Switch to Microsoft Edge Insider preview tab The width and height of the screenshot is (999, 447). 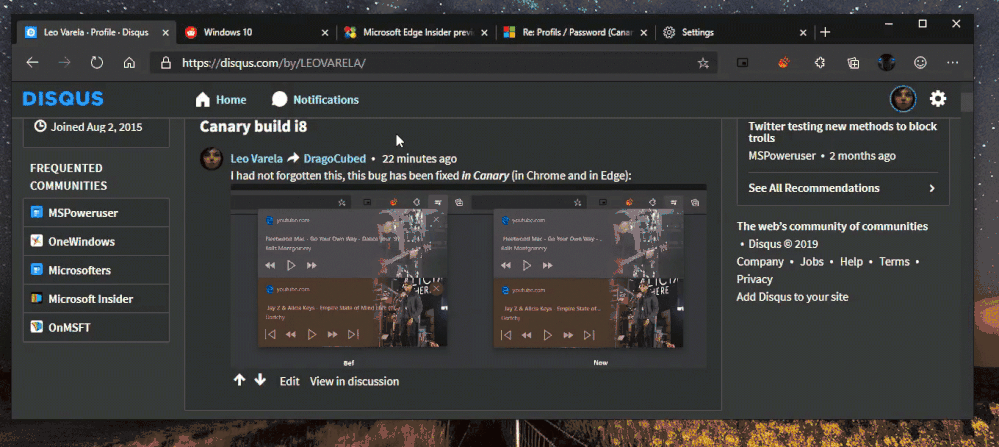point(417,32)
